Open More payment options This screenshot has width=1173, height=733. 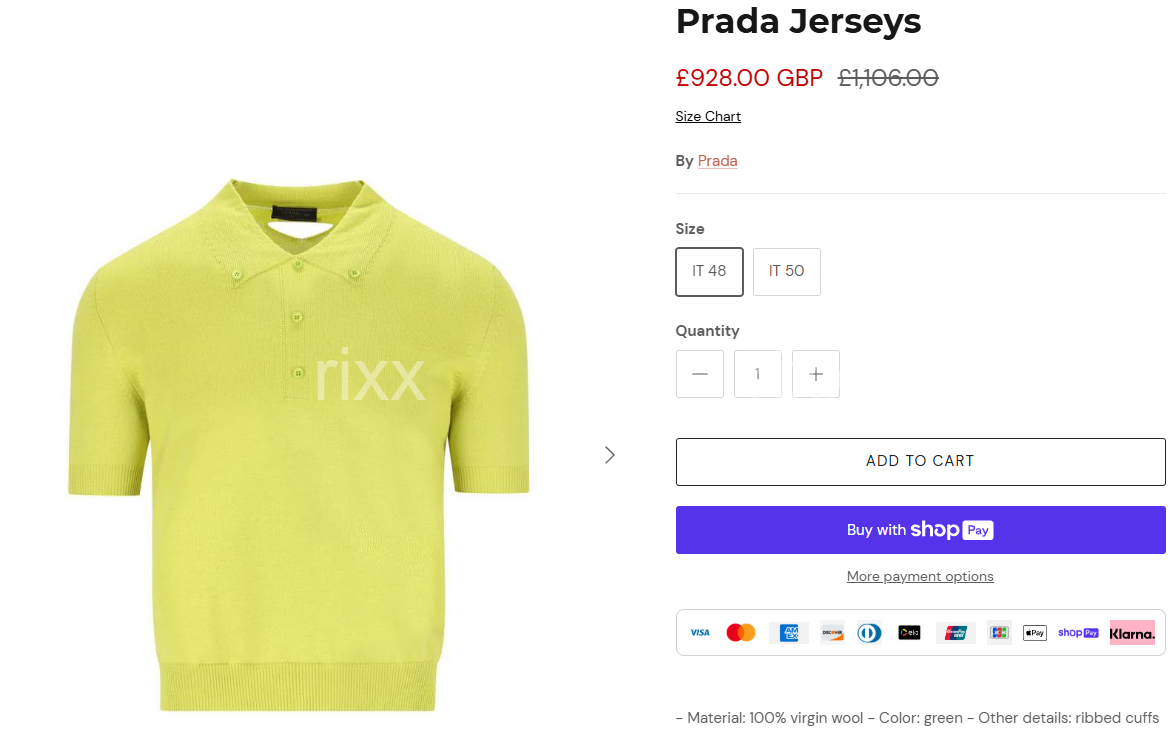(920, 576)
